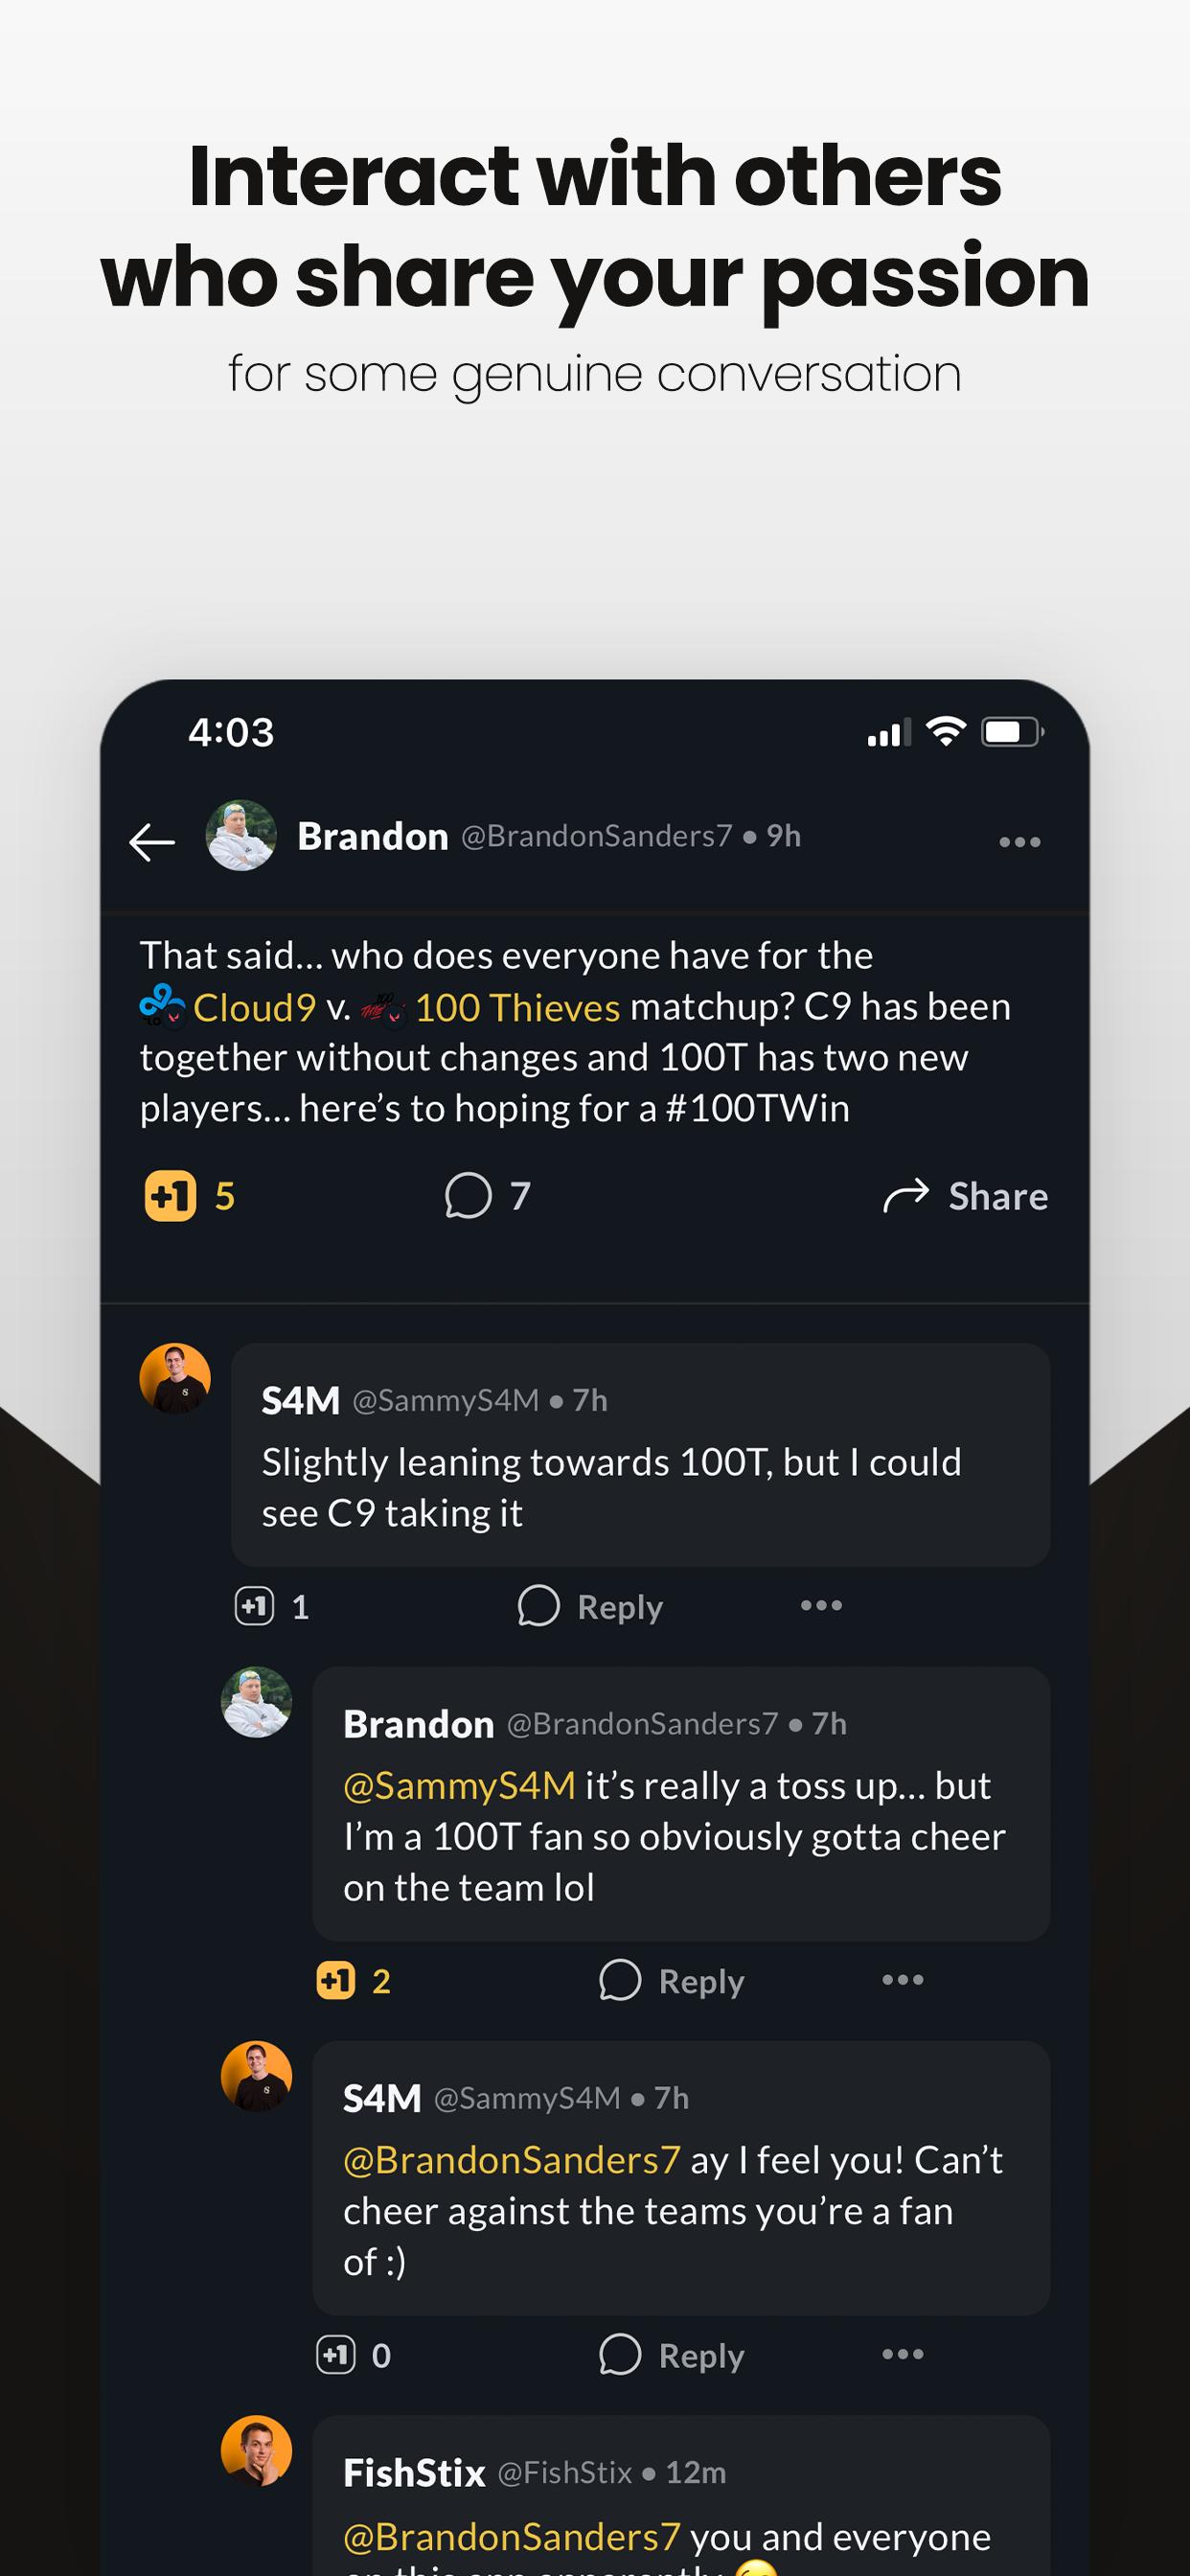
Task: Open Brandon's profile avatar in the header
Action: coord(241,835)
